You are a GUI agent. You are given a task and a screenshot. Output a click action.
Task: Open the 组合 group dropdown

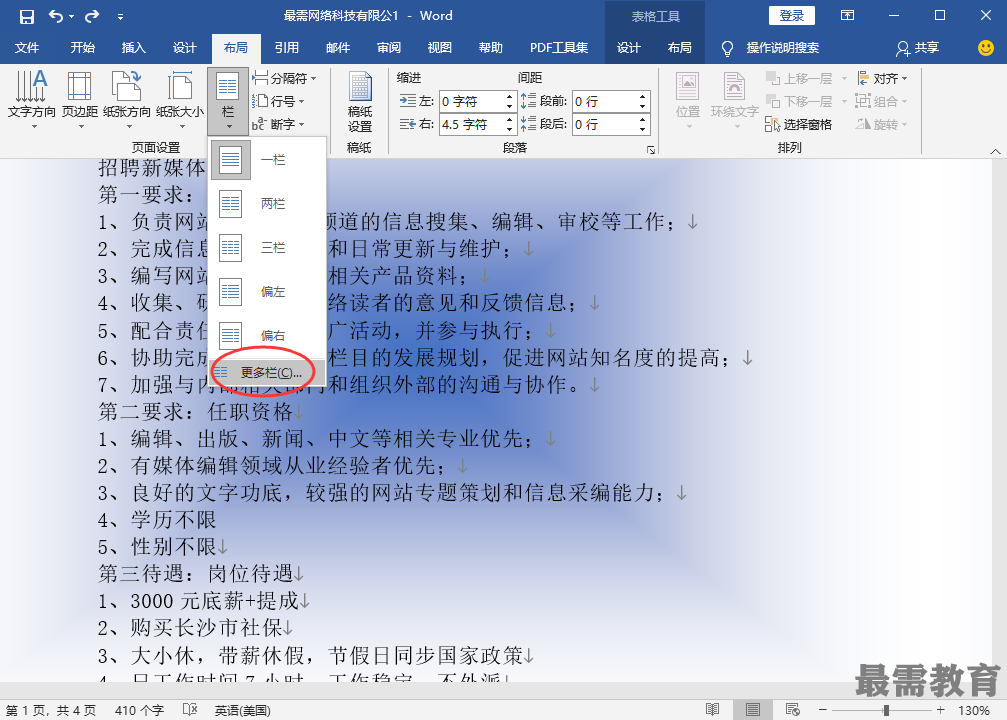pyautogui.click(x=882, y=101)
